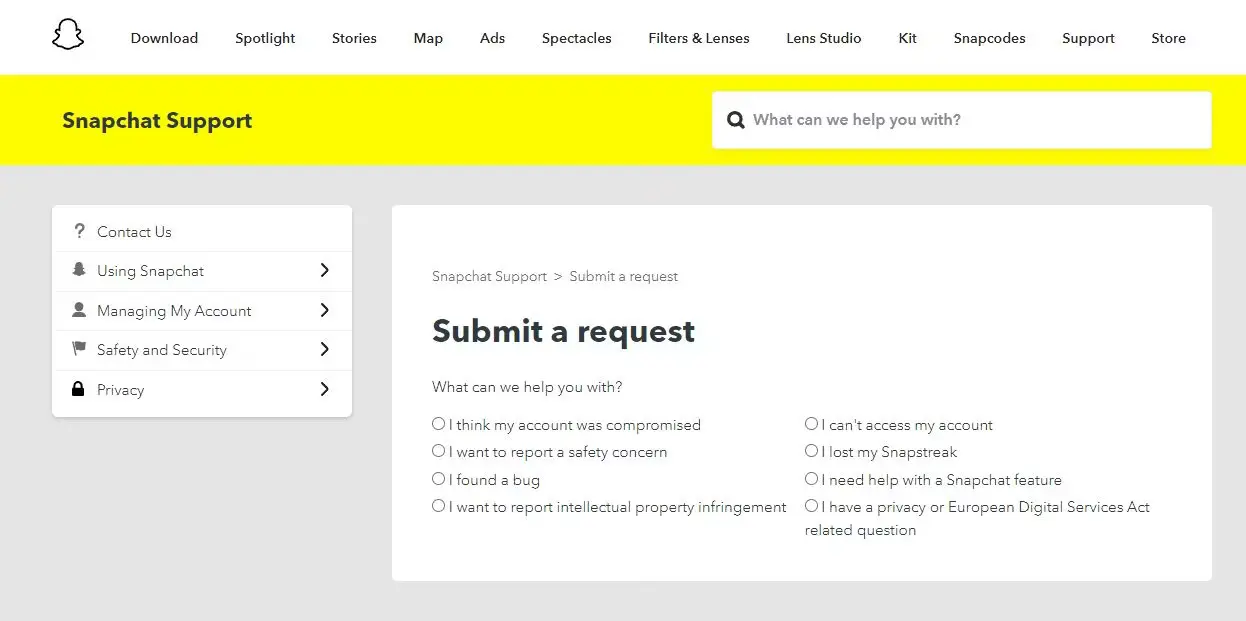Expand the Managing My Account chevron
Screen dimensions: 1246x621
[x=324, y=310]
